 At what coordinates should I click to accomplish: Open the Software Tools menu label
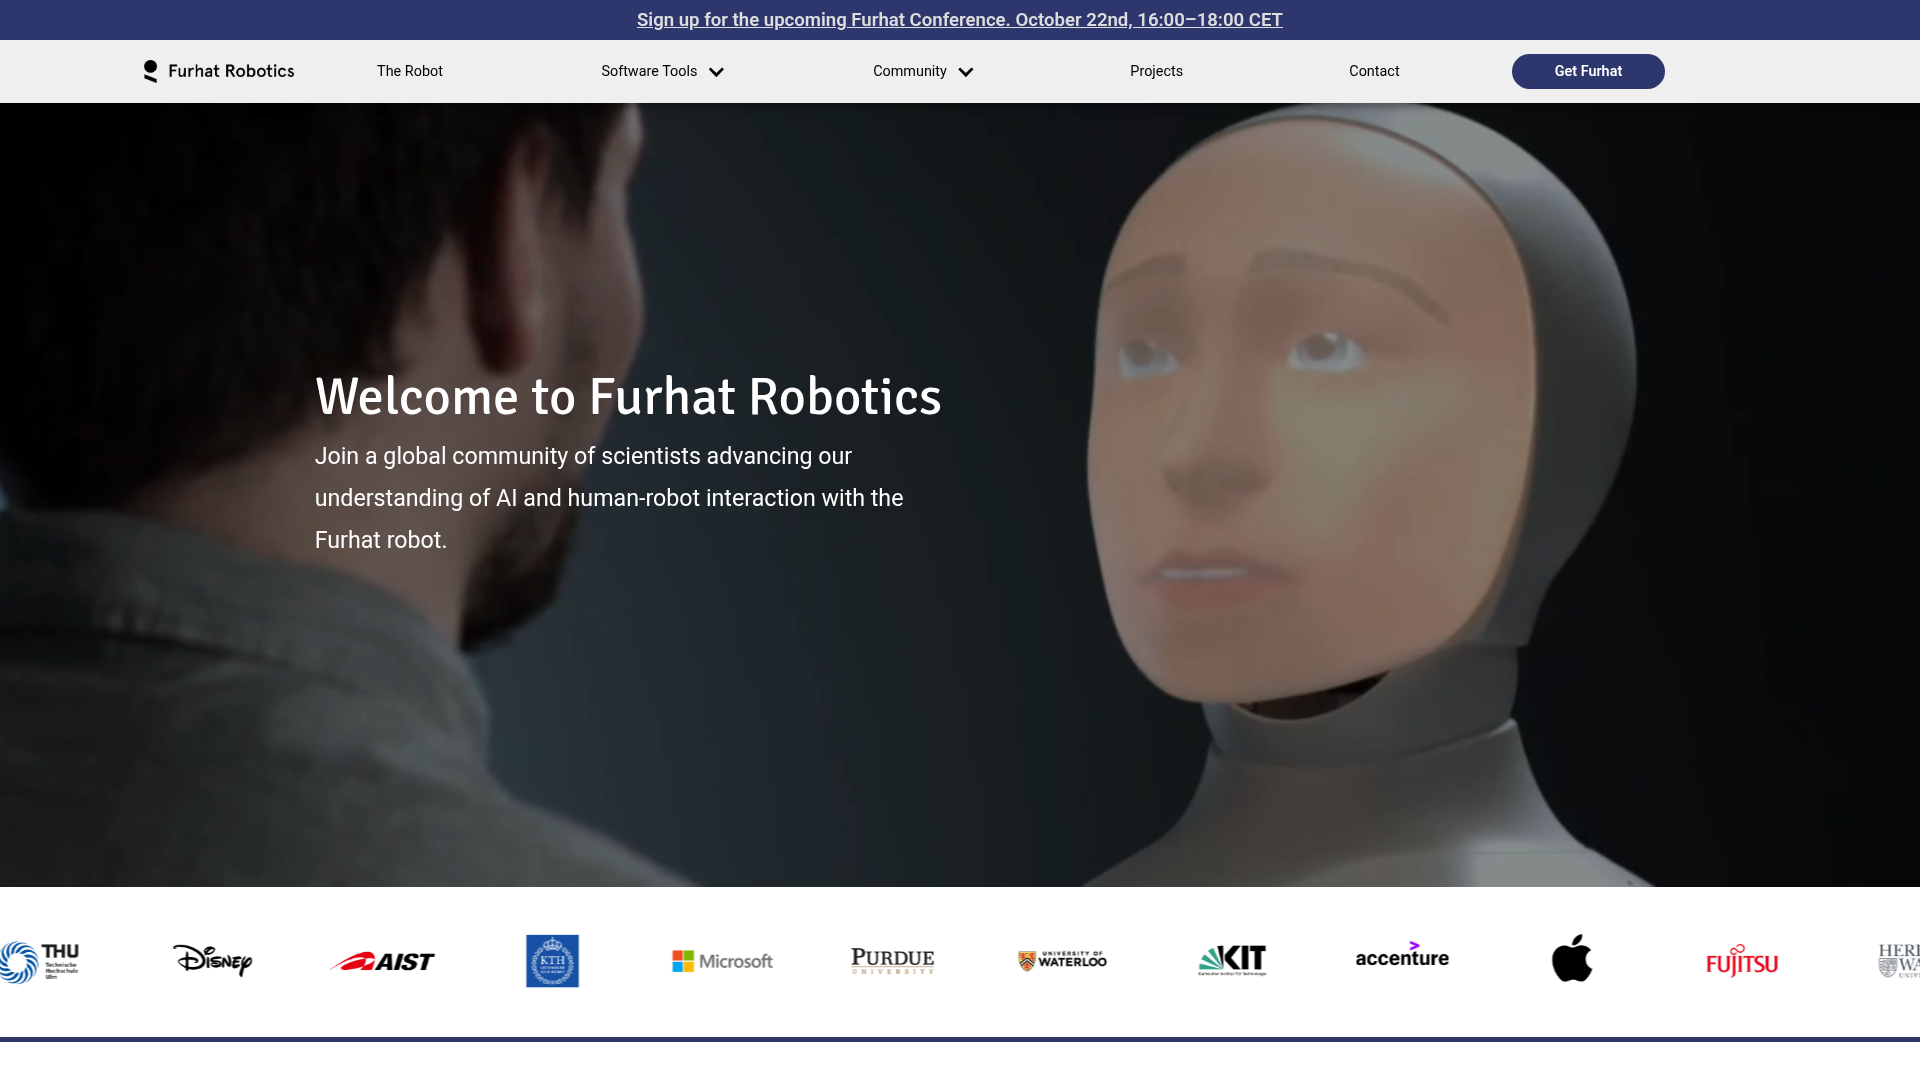tap(649, 71)
